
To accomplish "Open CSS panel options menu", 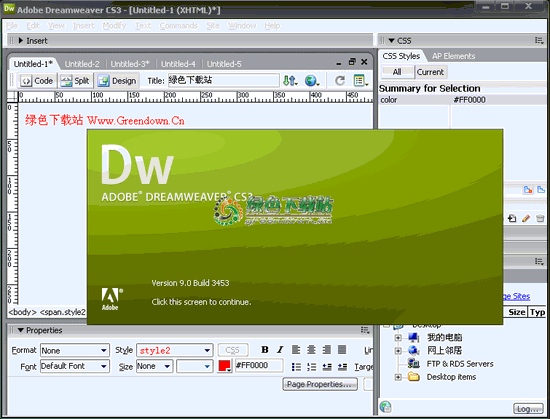I will pyautogui.click(x=539, y=41).
